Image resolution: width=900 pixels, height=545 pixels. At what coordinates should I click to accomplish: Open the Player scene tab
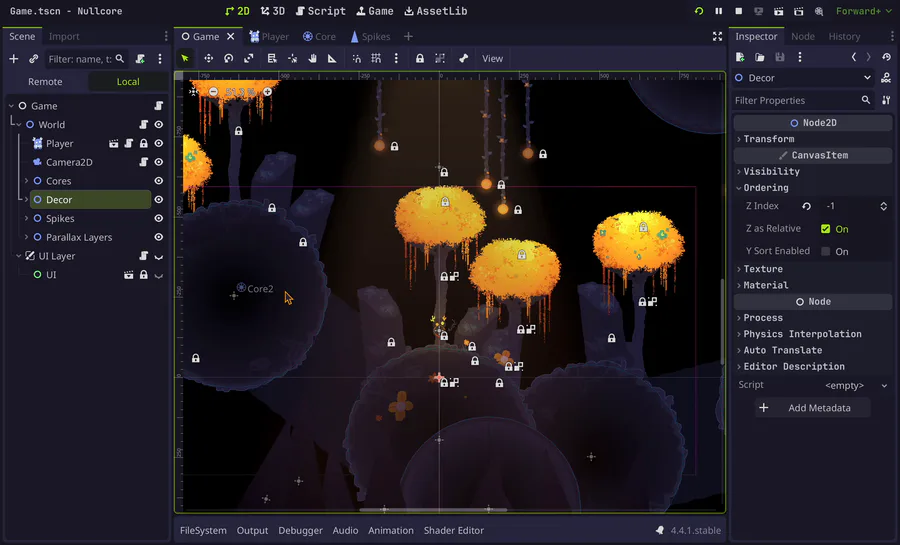(269, 36)
